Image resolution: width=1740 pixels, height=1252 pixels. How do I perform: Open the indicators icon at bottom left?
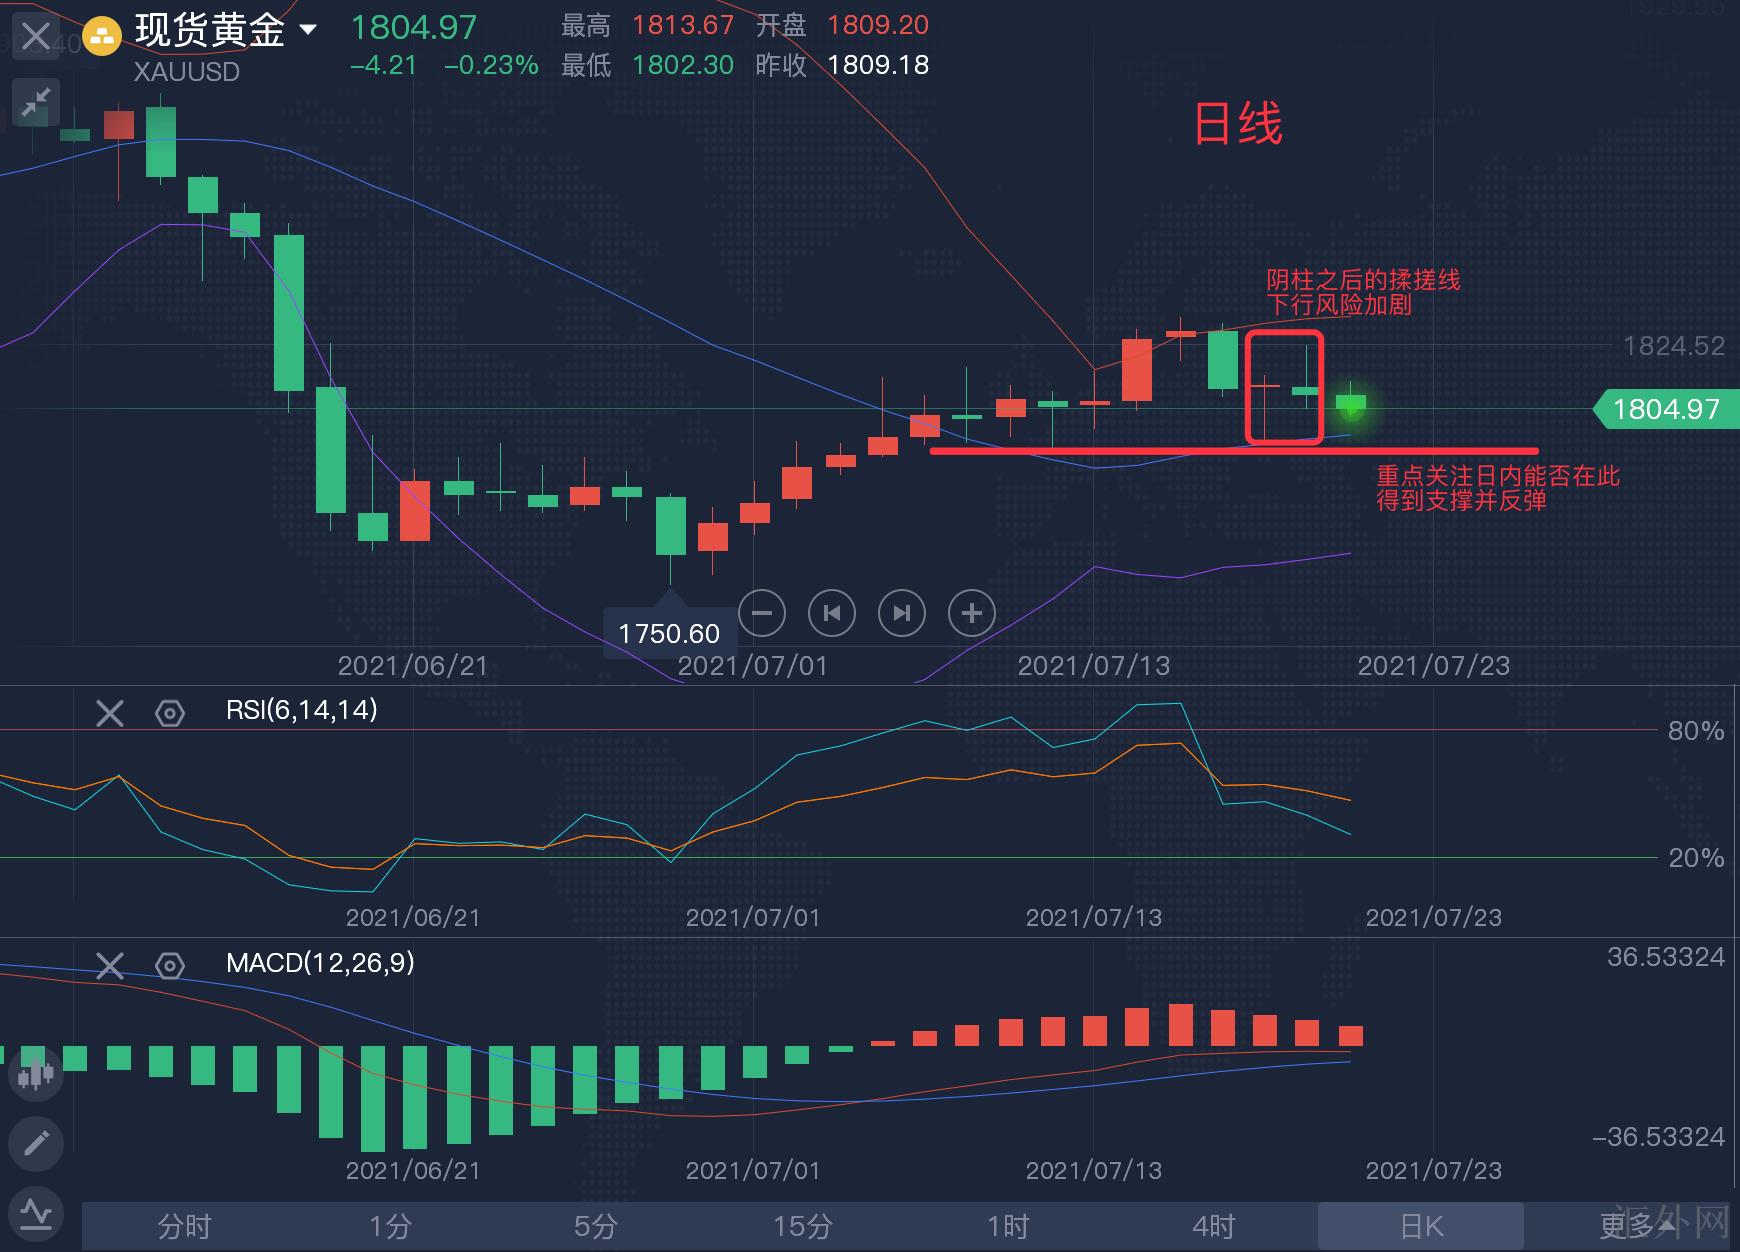tap(36, 1213)
